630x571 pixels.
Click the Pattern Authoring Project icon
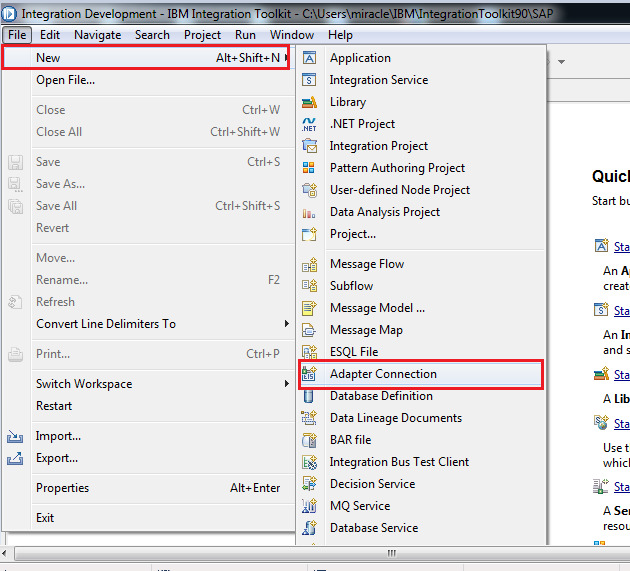309,168
